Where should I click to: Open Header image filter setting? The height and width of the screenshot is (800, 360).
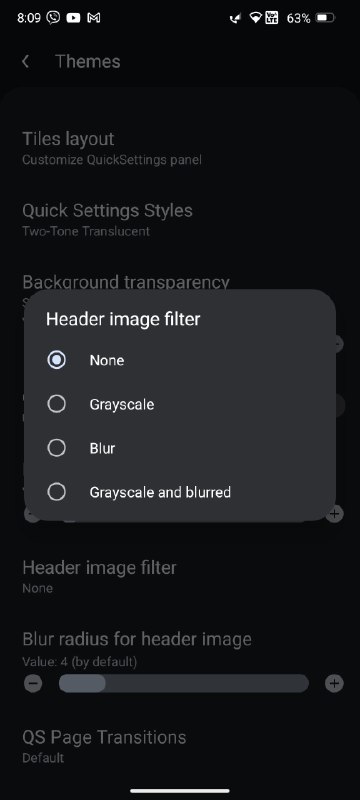click(179, 577)
